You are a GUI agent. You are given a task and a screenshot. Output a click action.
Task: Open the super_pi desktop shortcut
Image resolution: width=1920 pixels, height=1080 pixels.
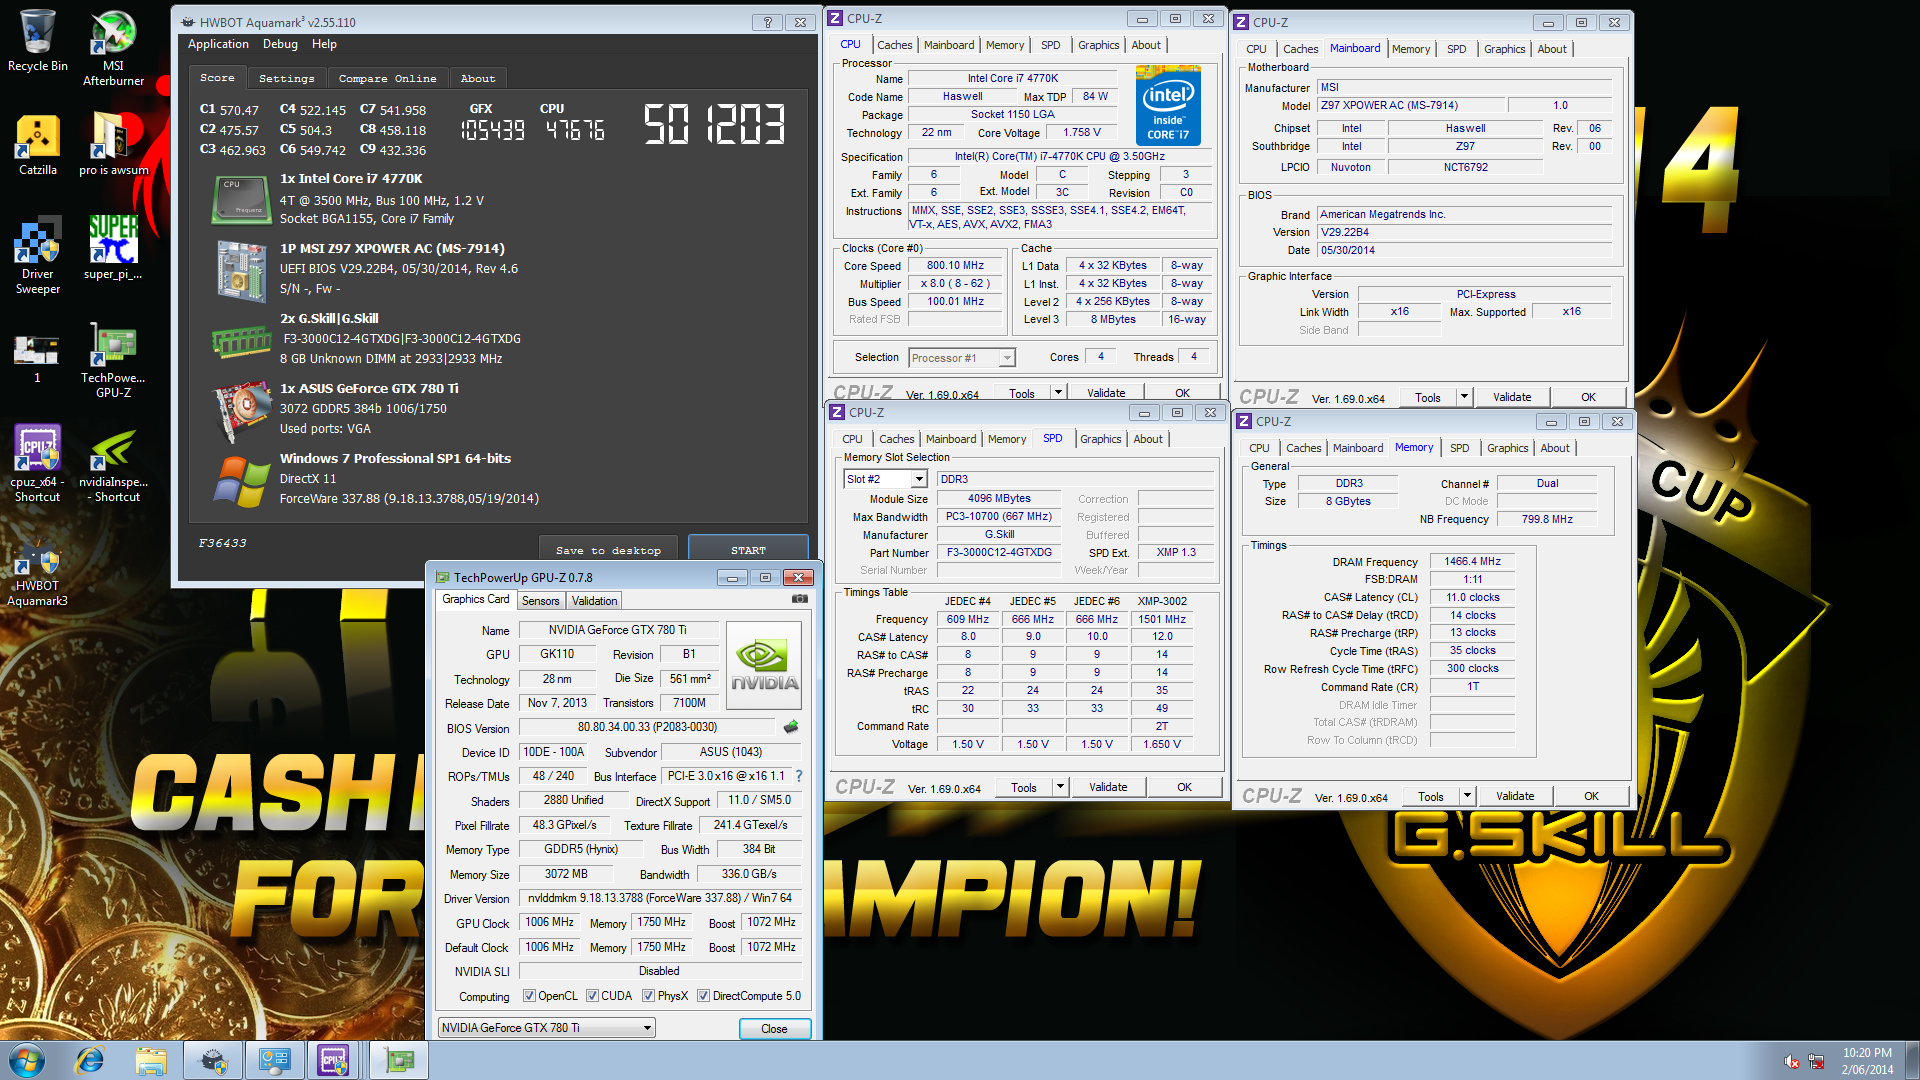point(113,248)
